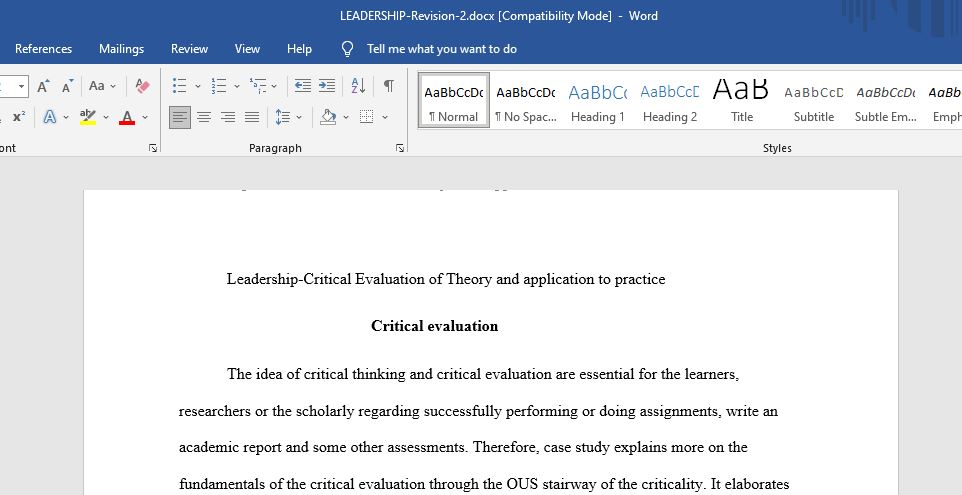Expand shading color dropdown arrow
Screen dimensions: 962x495
(345, 117)
